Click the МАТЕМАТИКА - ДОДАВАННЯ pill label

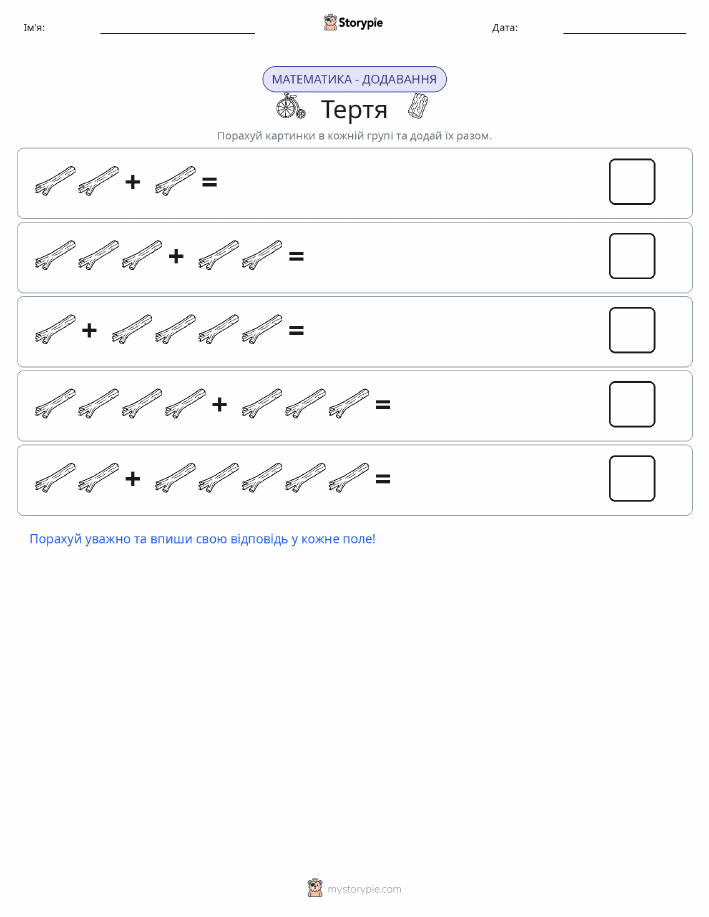[x=354, y=80]
